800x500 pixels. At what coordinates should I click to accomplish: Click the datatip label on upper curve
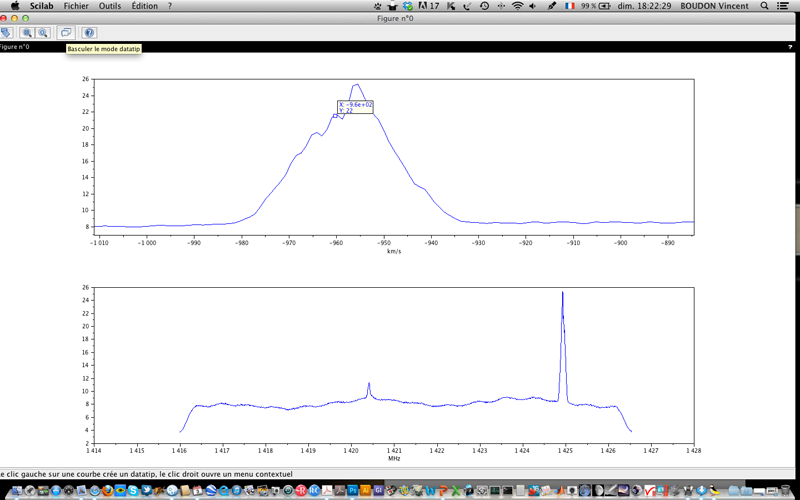coord(355,107)
